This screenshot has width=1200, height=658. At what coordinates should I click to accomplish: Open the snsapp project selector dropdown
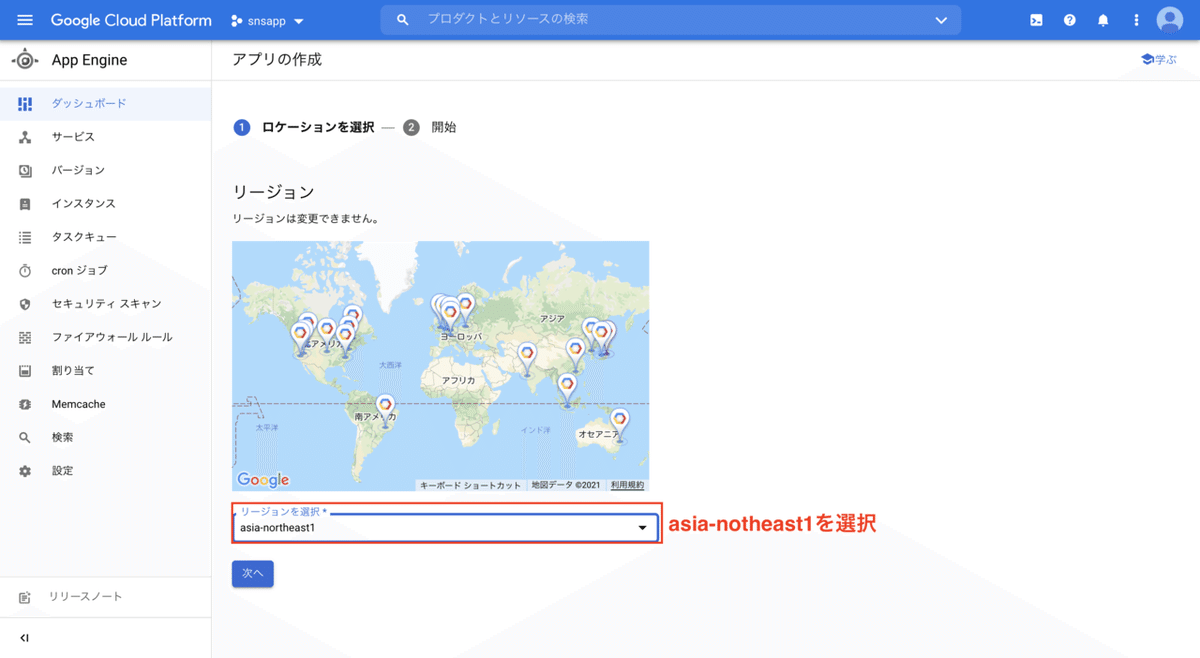(268, 20)
